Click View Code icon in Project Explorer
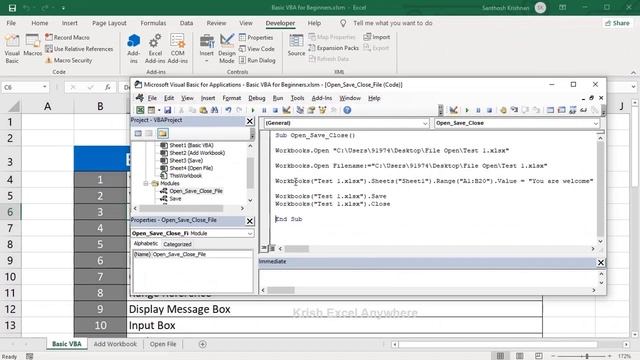 [138, 133]
